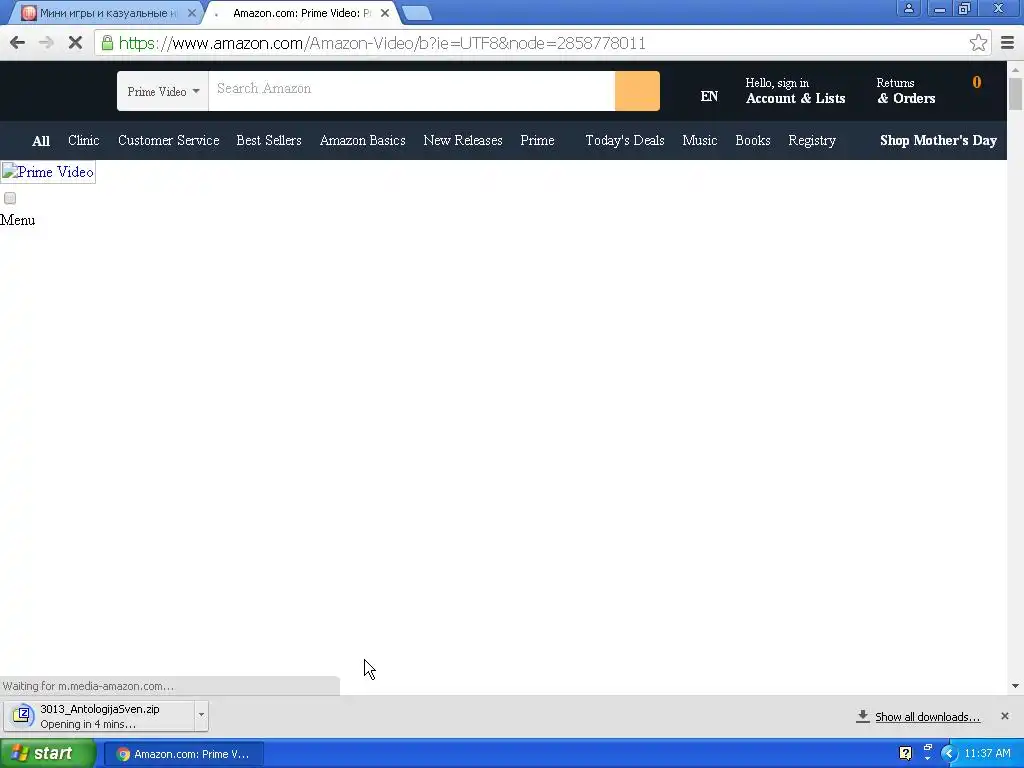Select the Amazon.com: Prime Video tab

coord(302,13)
